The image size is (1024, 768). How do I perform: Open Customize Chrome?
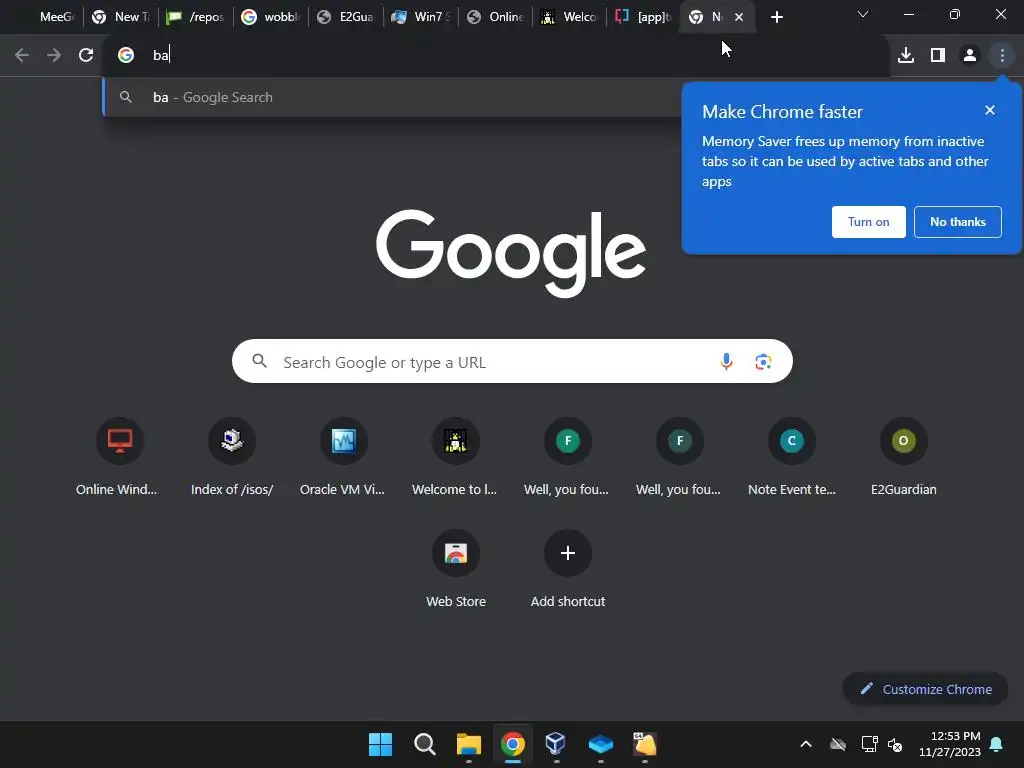tap(925, 689)
